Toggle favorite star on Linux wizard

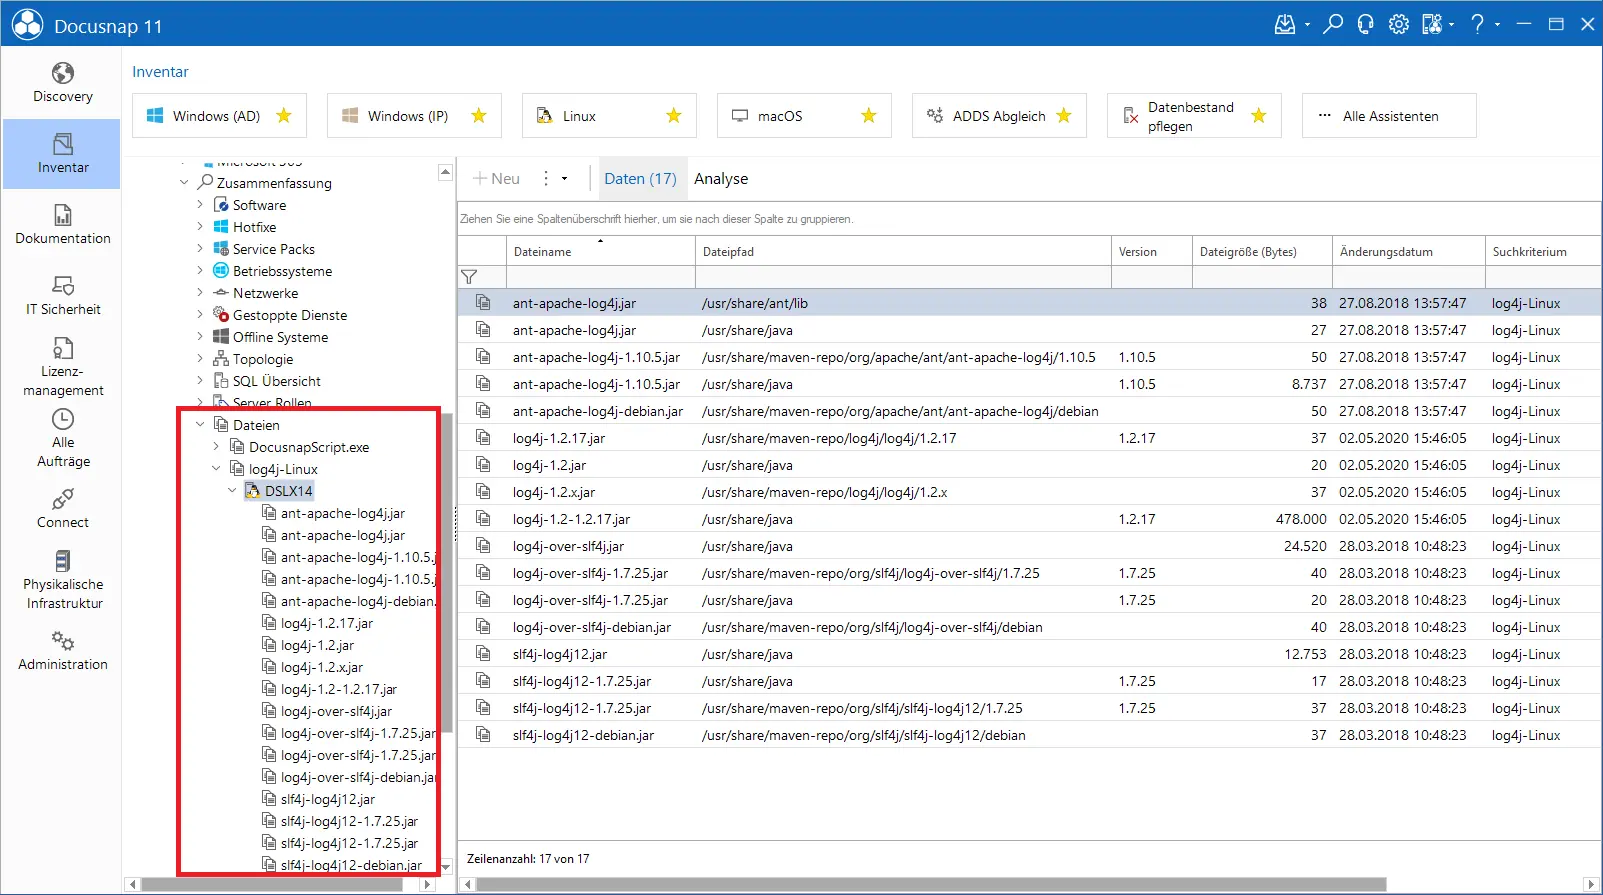tap(674, 116)
